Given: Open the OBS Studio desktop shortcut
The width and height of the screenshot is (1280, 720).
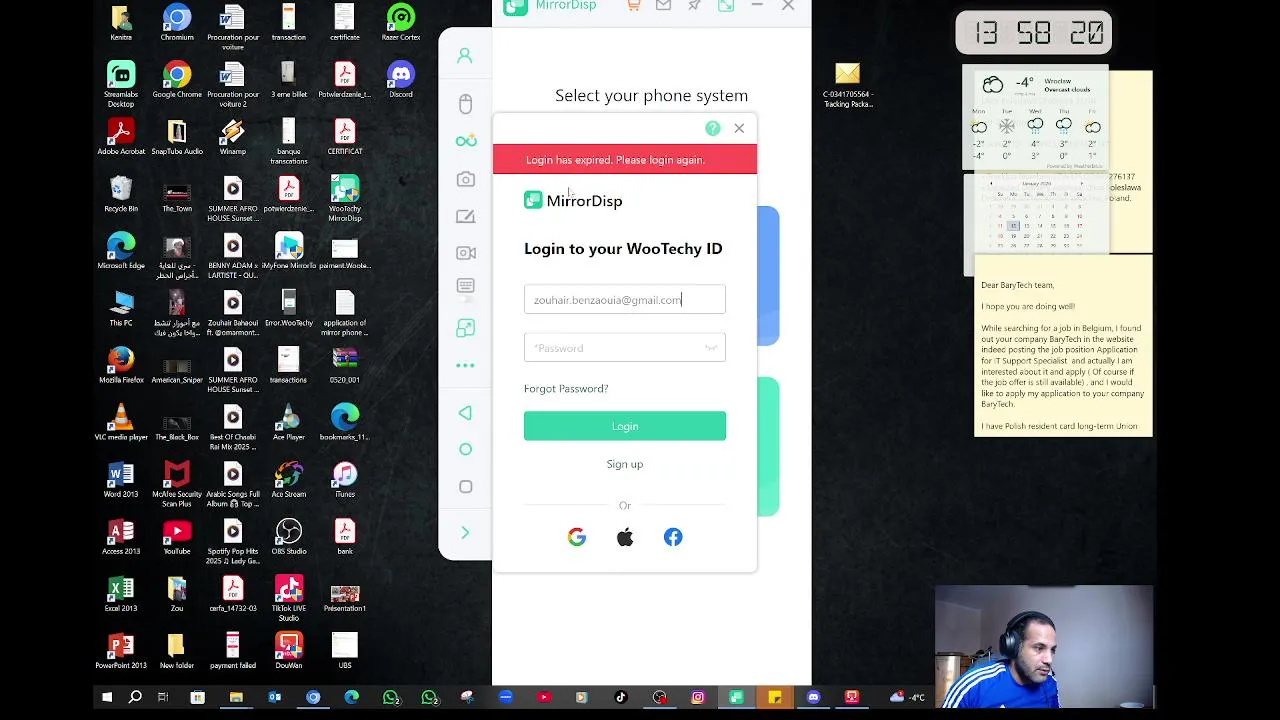Looking at the screenshot, I should (289, 537).
